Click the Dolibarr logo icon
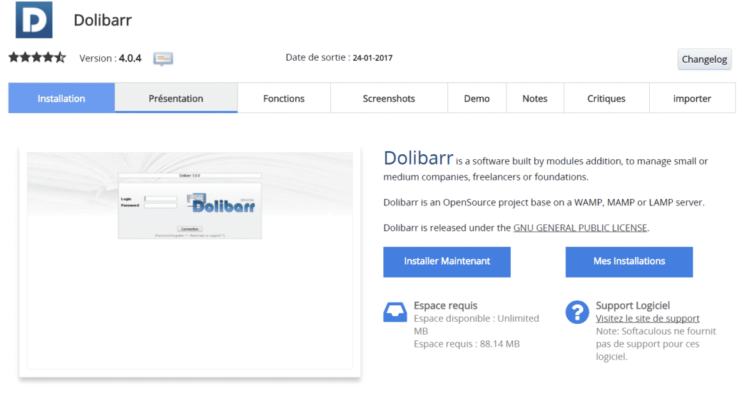Image resolution: width=749 pixels, height=396 pixels. point(34,20)
